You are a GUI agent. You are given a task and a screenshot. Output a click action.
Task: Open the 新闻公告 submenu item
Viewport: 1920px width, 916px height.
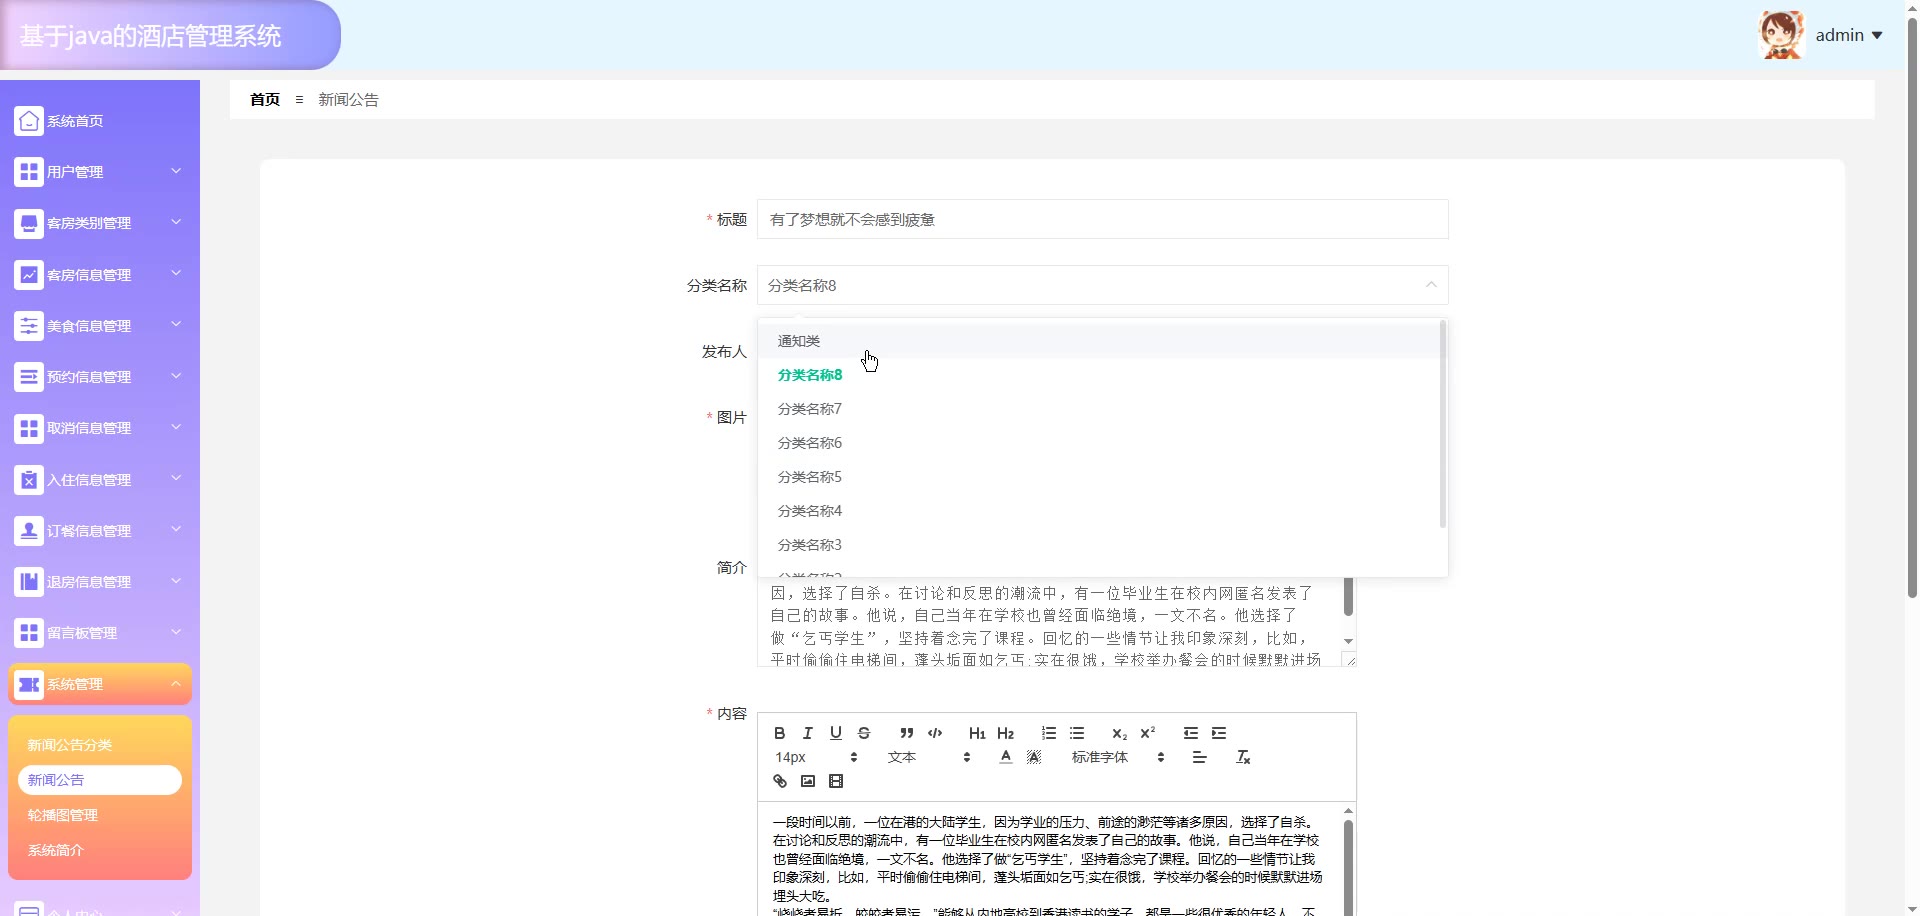pos(100,780)
